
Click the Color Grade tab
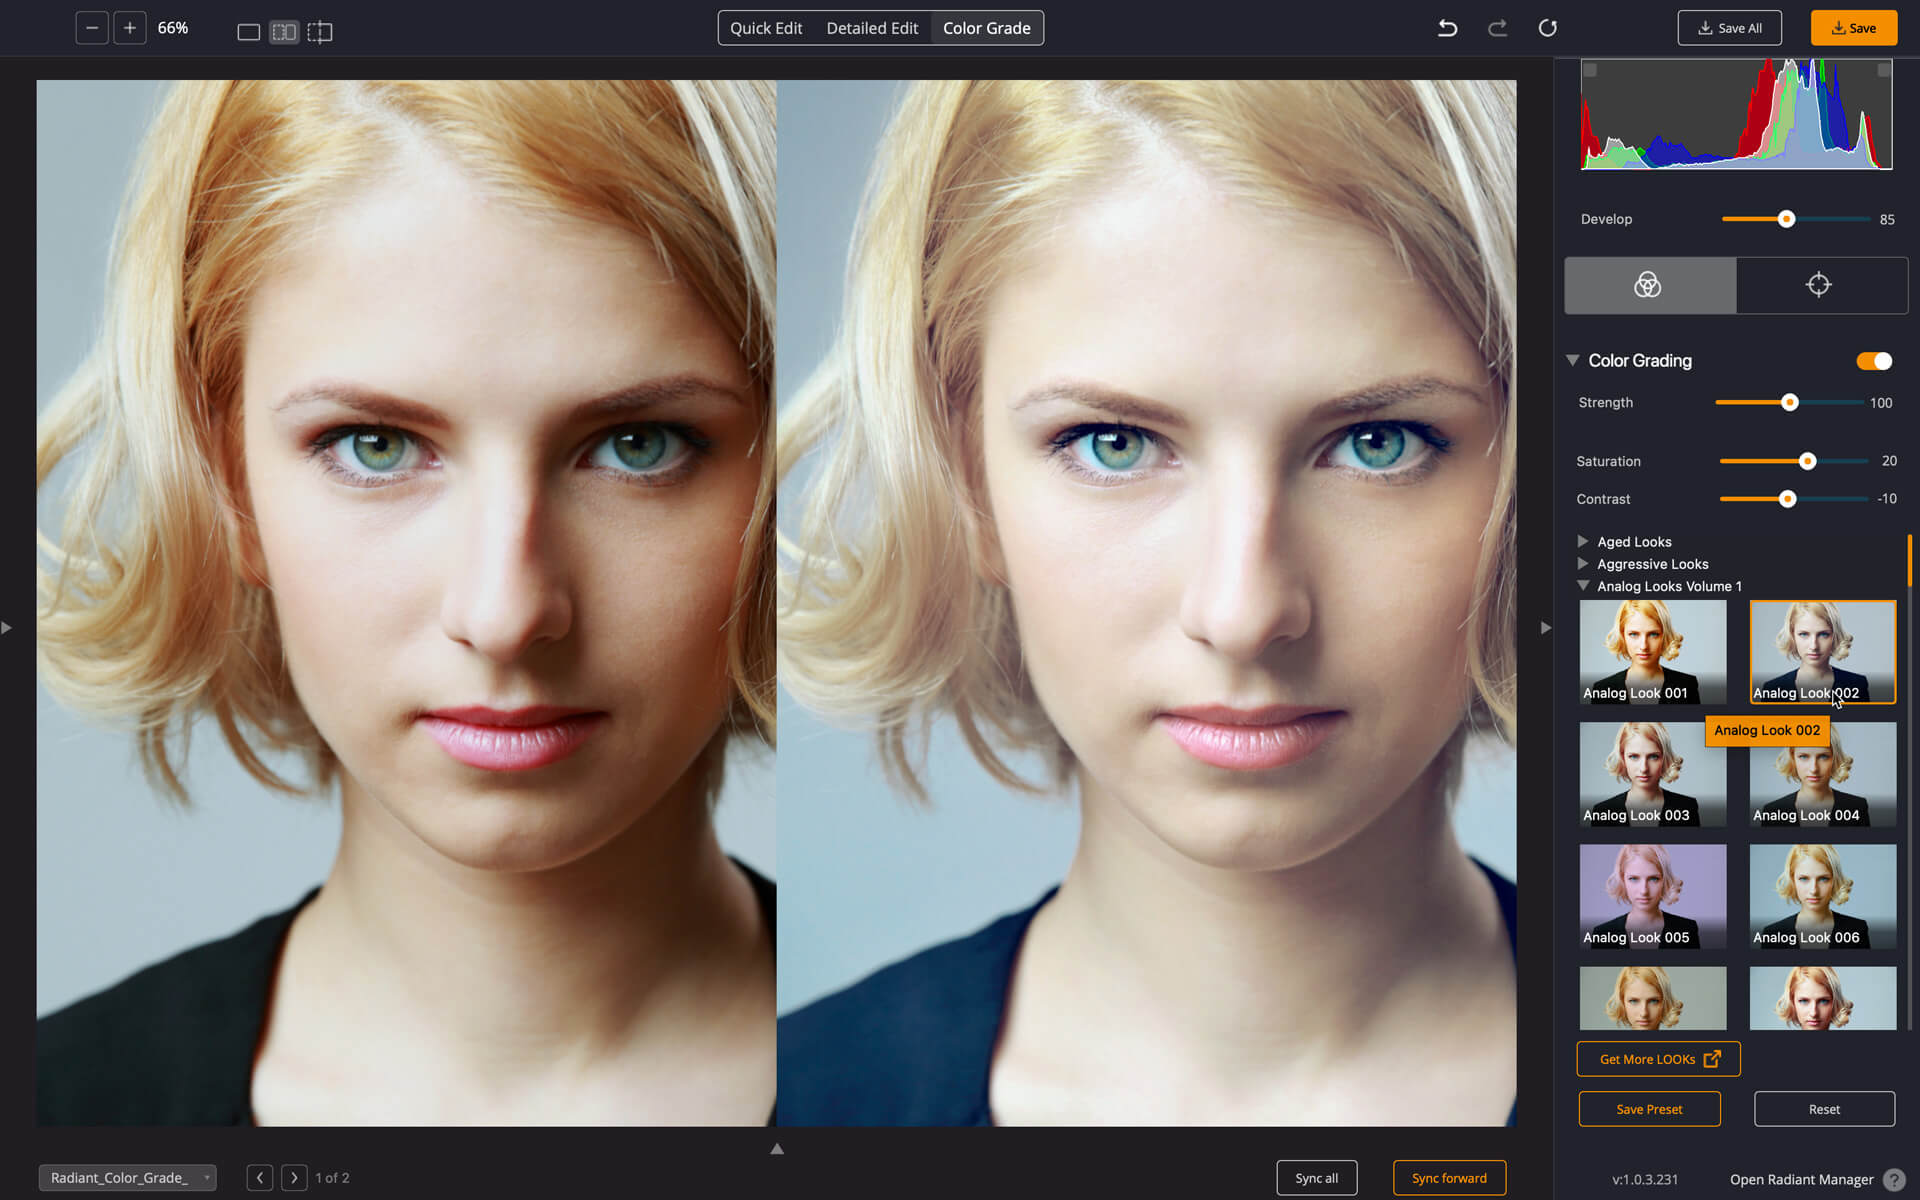[x=987, y=28]
